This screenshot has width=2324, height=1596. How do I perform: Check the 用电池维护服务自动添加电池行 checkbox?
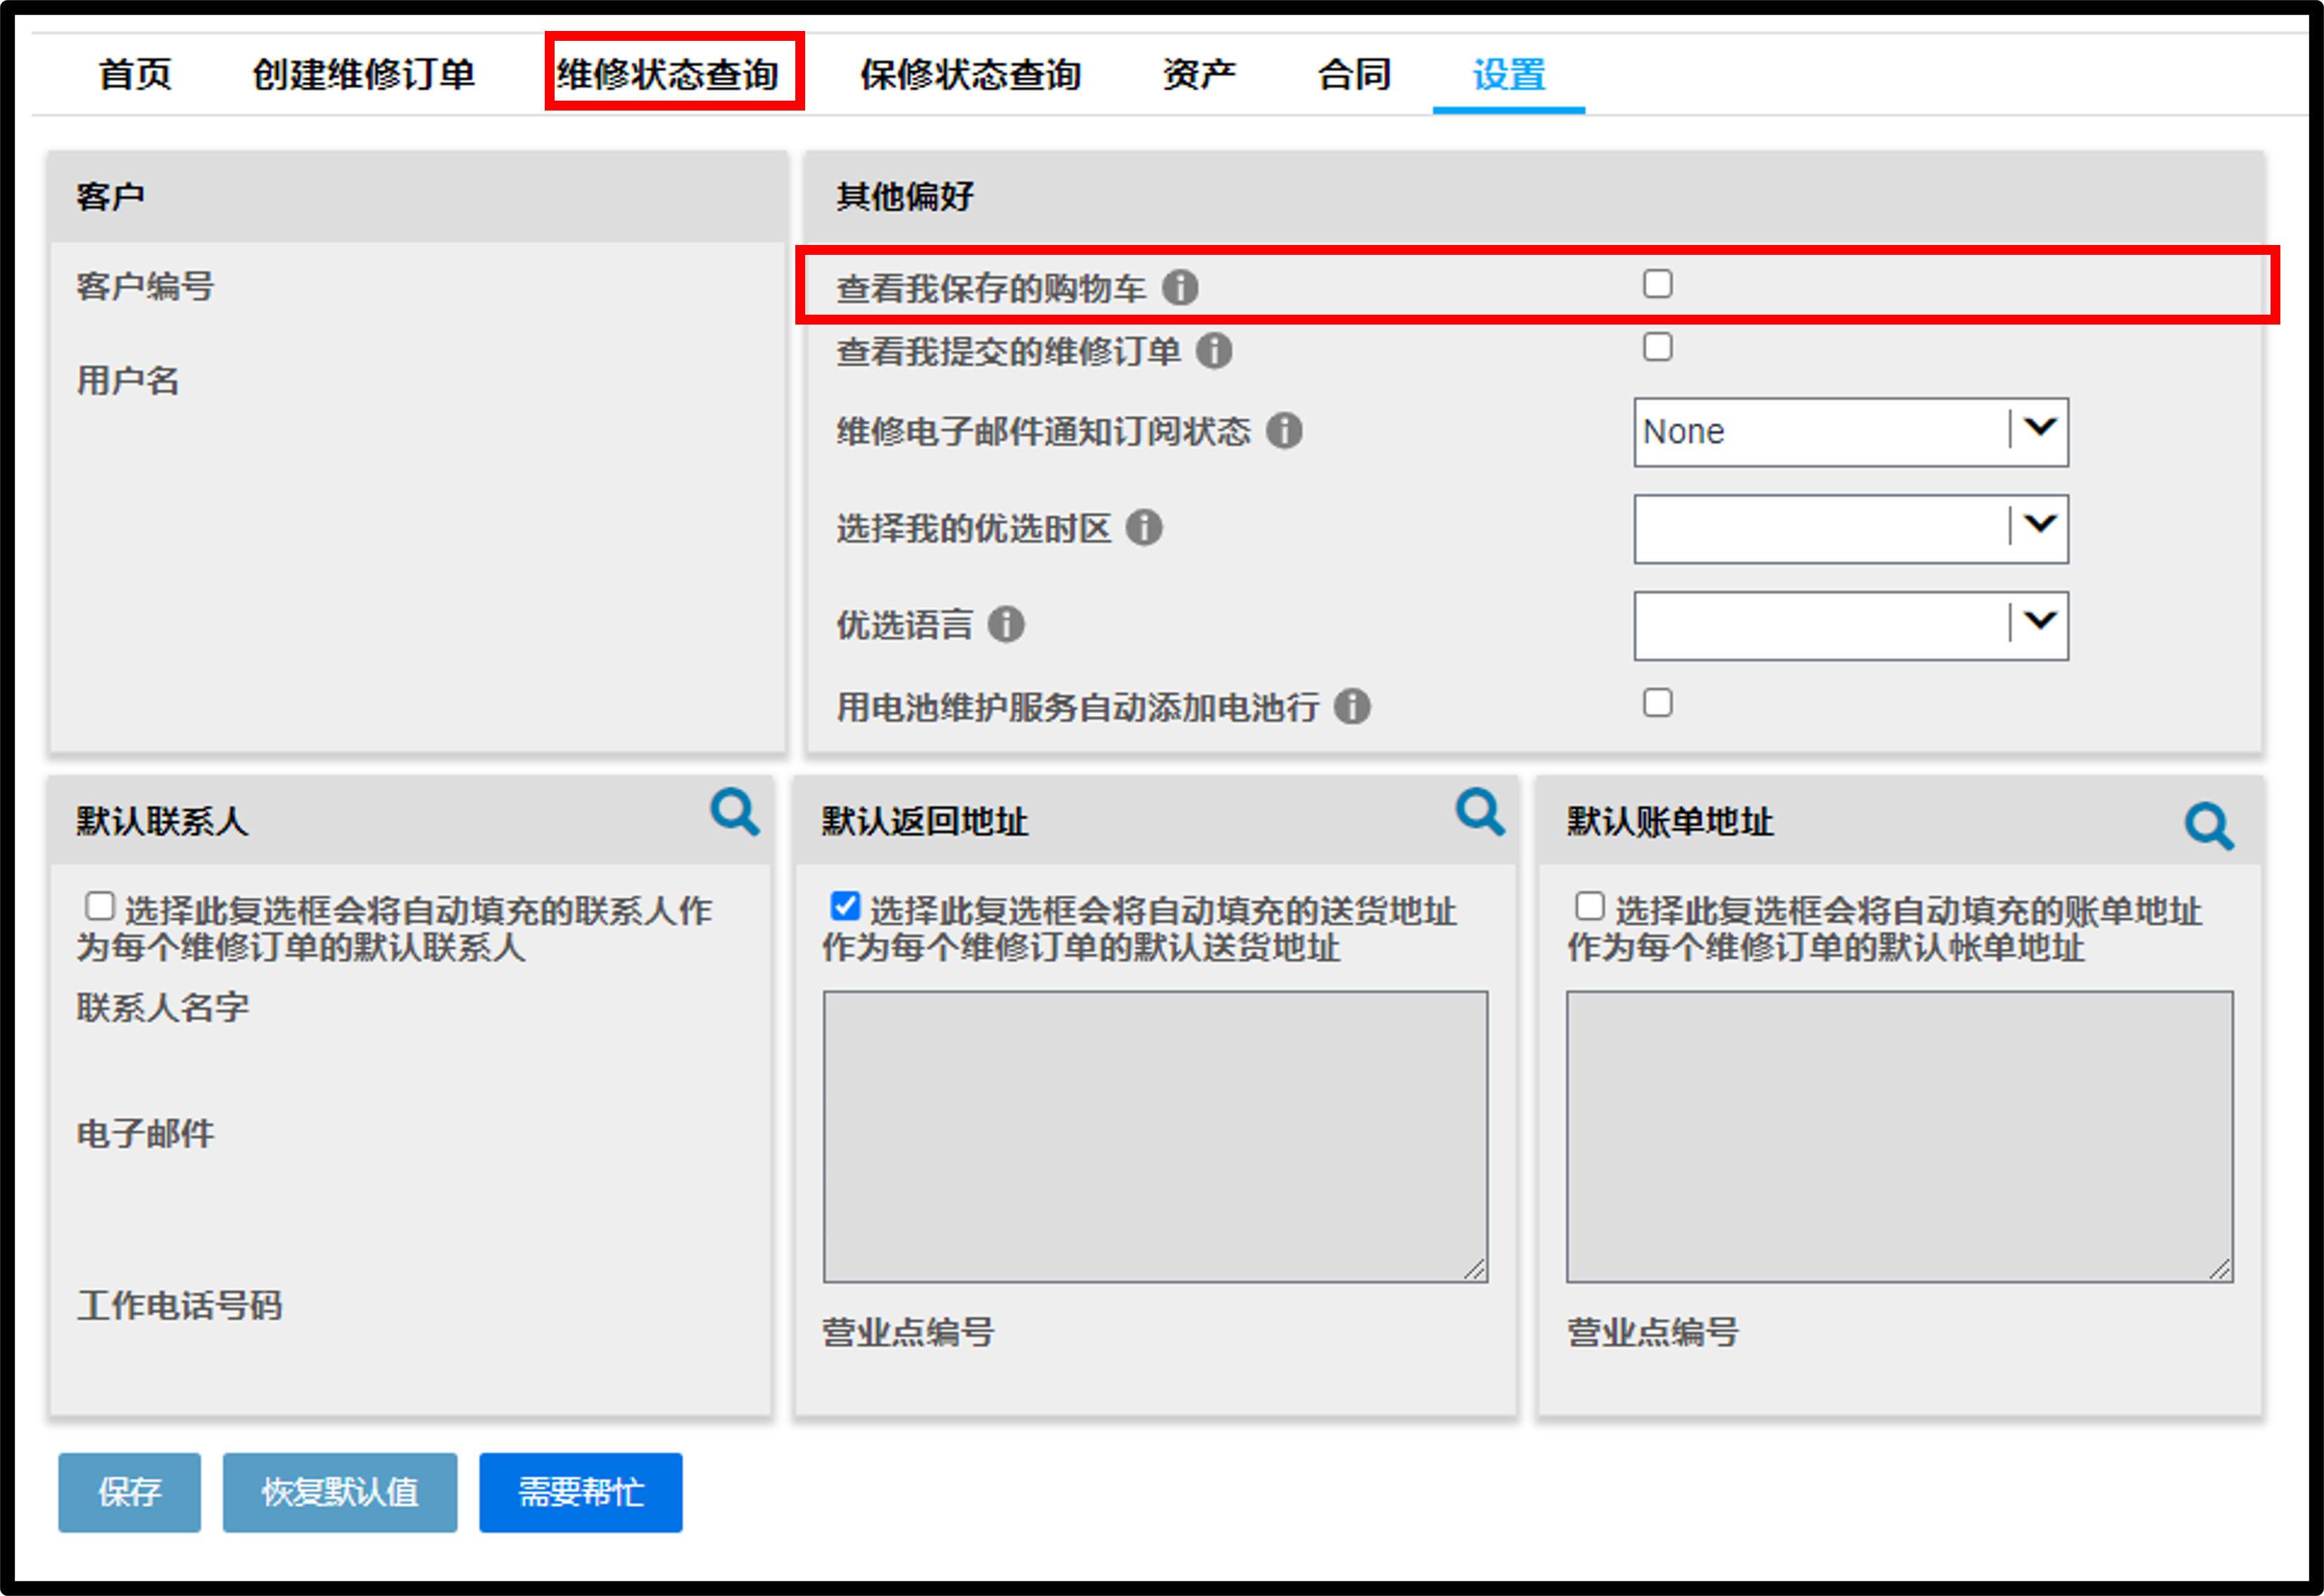coord(1657,702)
